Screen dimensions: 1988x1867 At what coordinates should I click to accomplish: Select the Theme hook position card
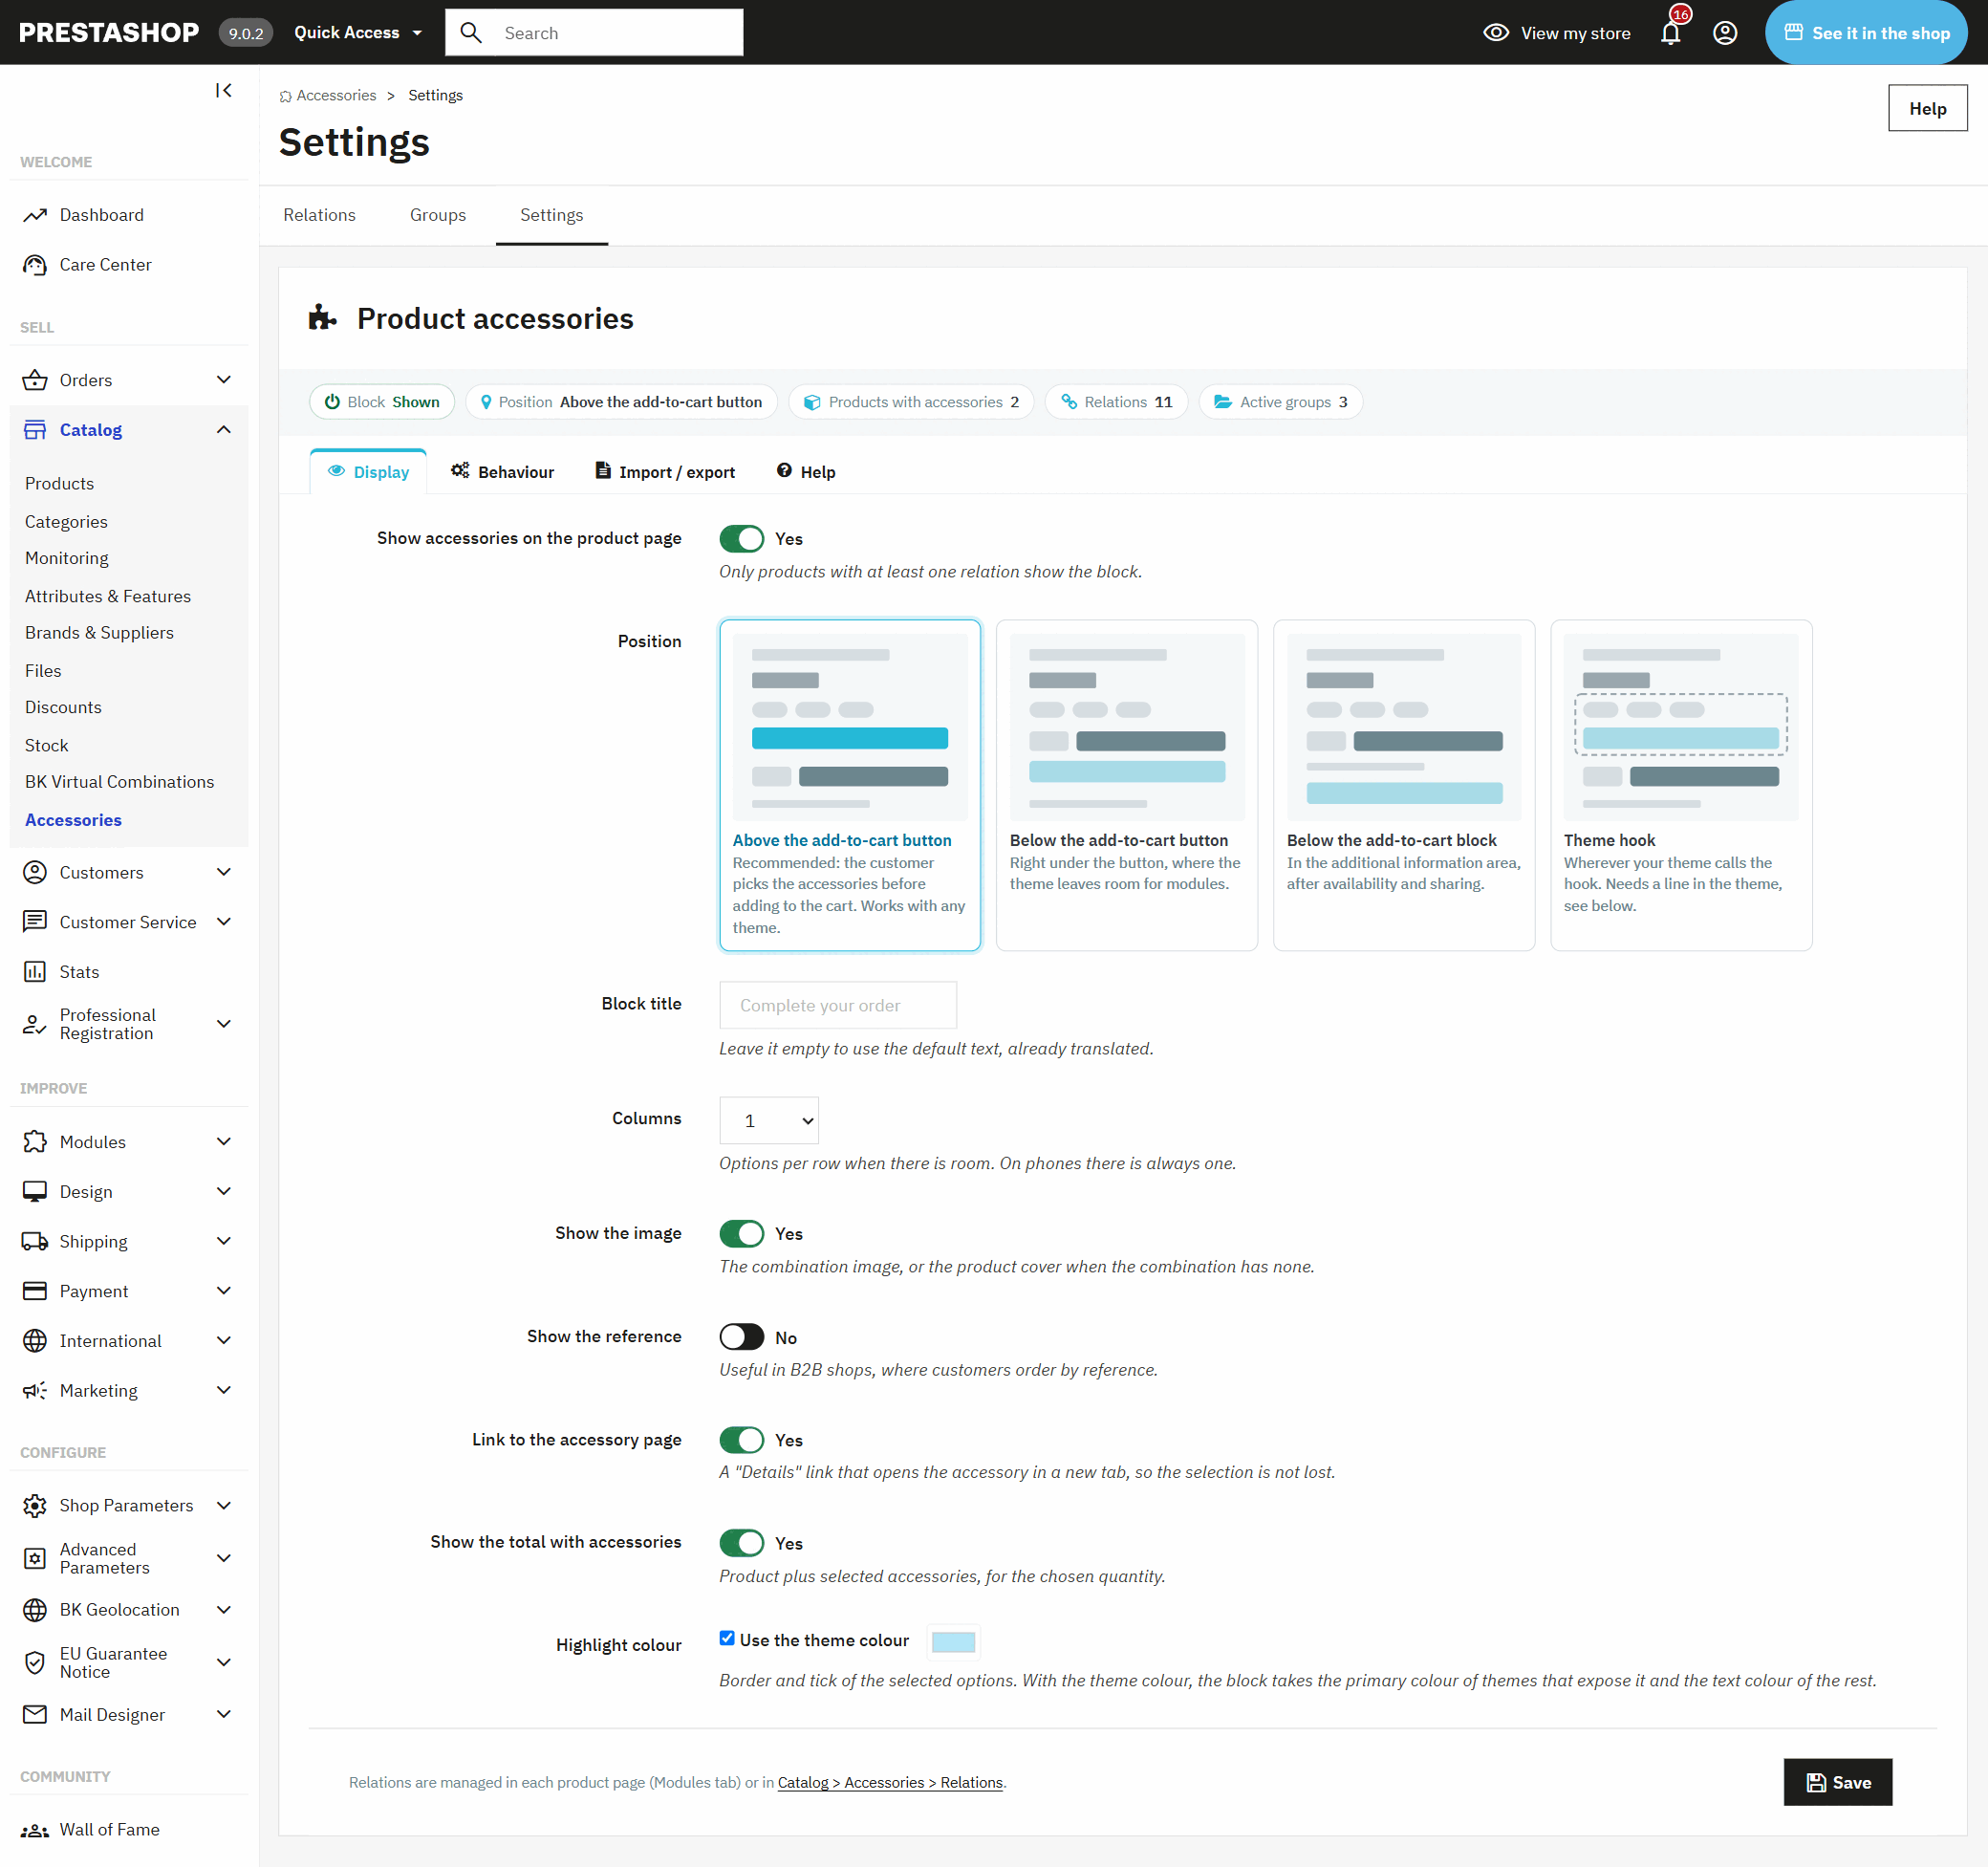pos(1681,785)
